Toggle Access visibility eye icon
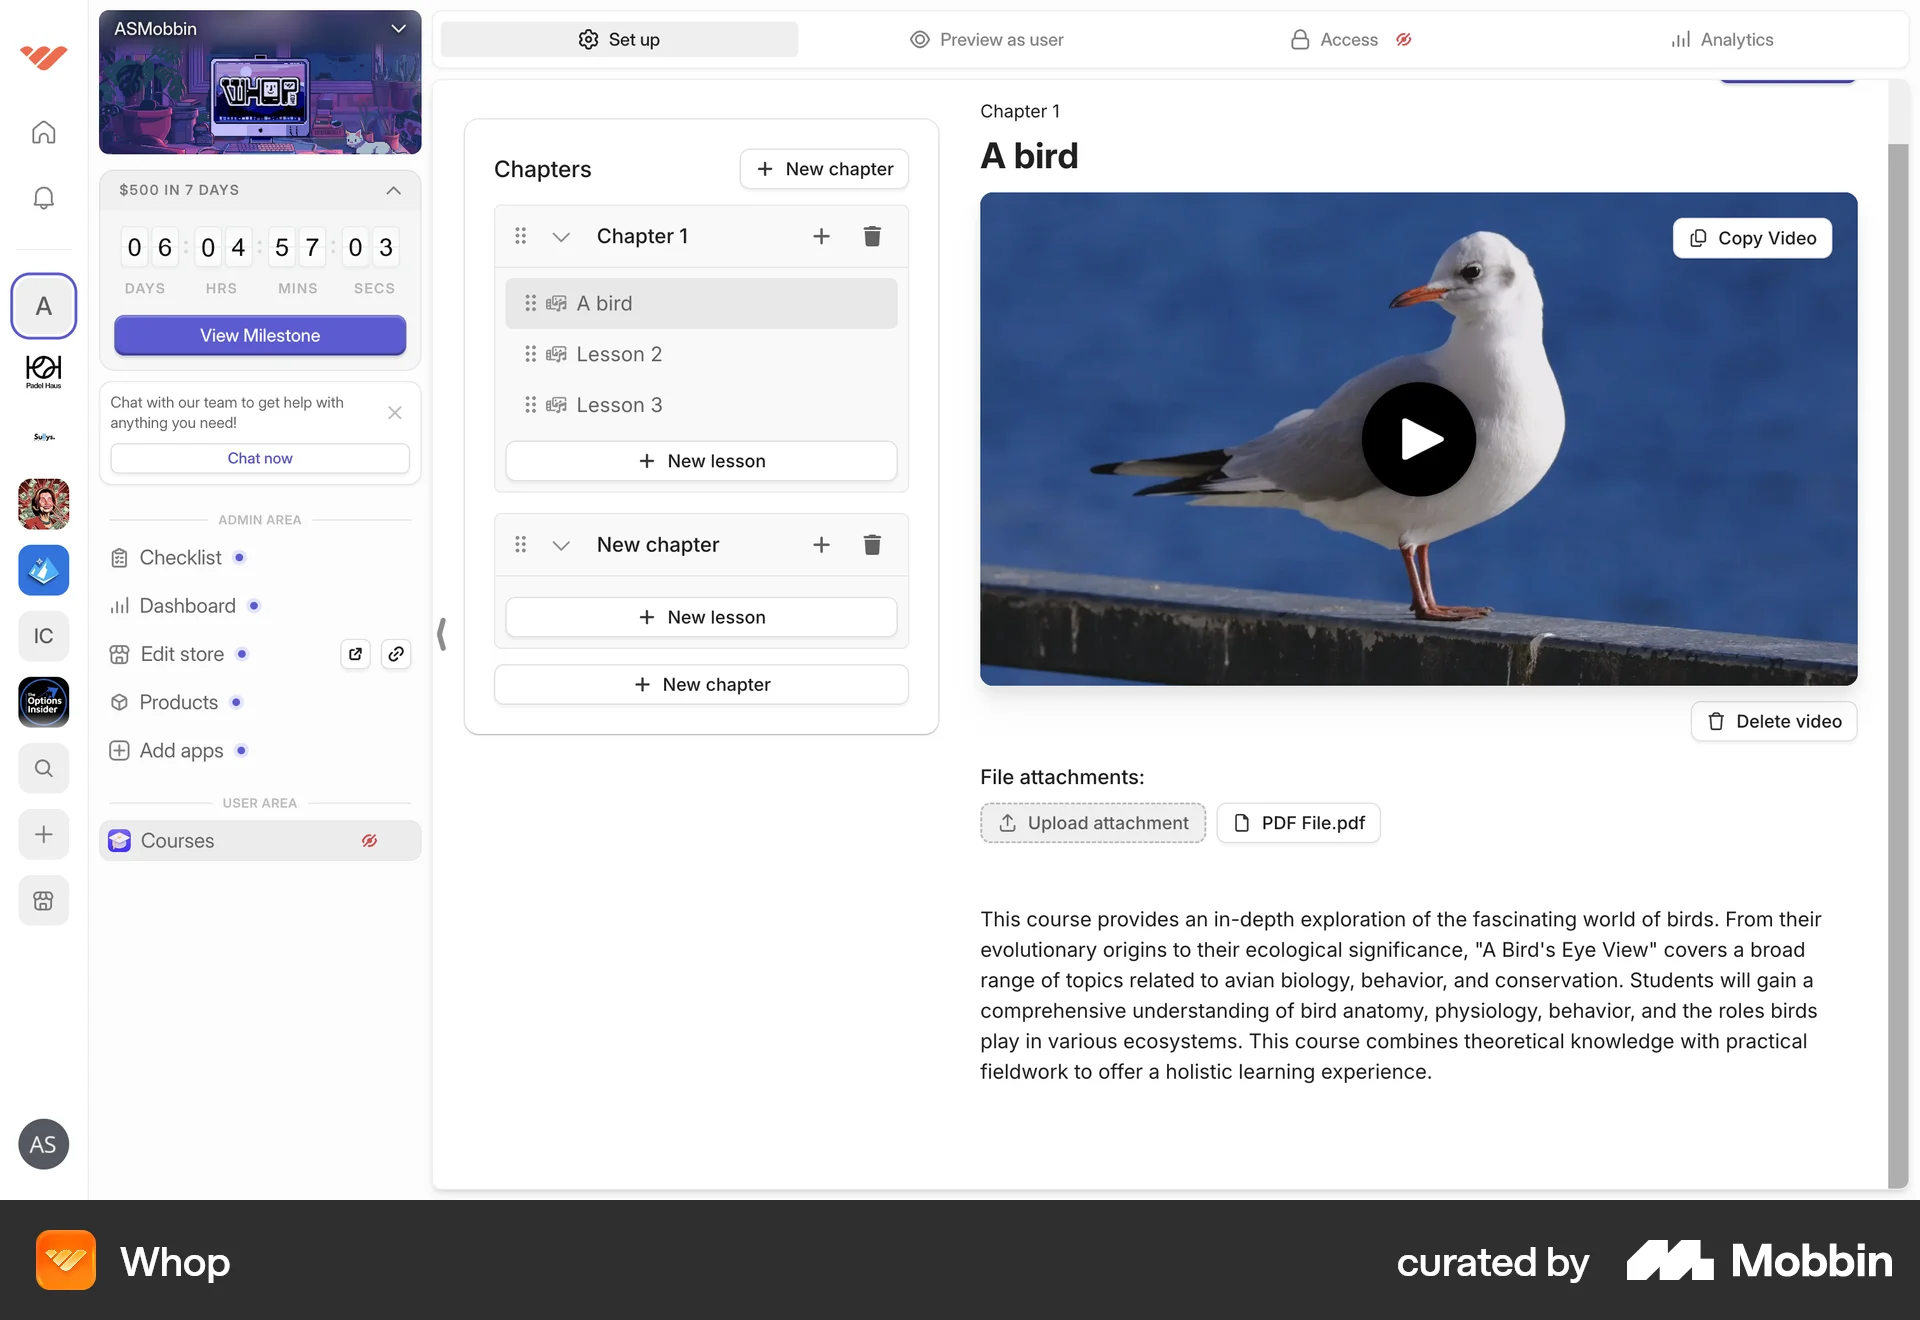The image size is (1920, 1320). (x=1404, y=39)
